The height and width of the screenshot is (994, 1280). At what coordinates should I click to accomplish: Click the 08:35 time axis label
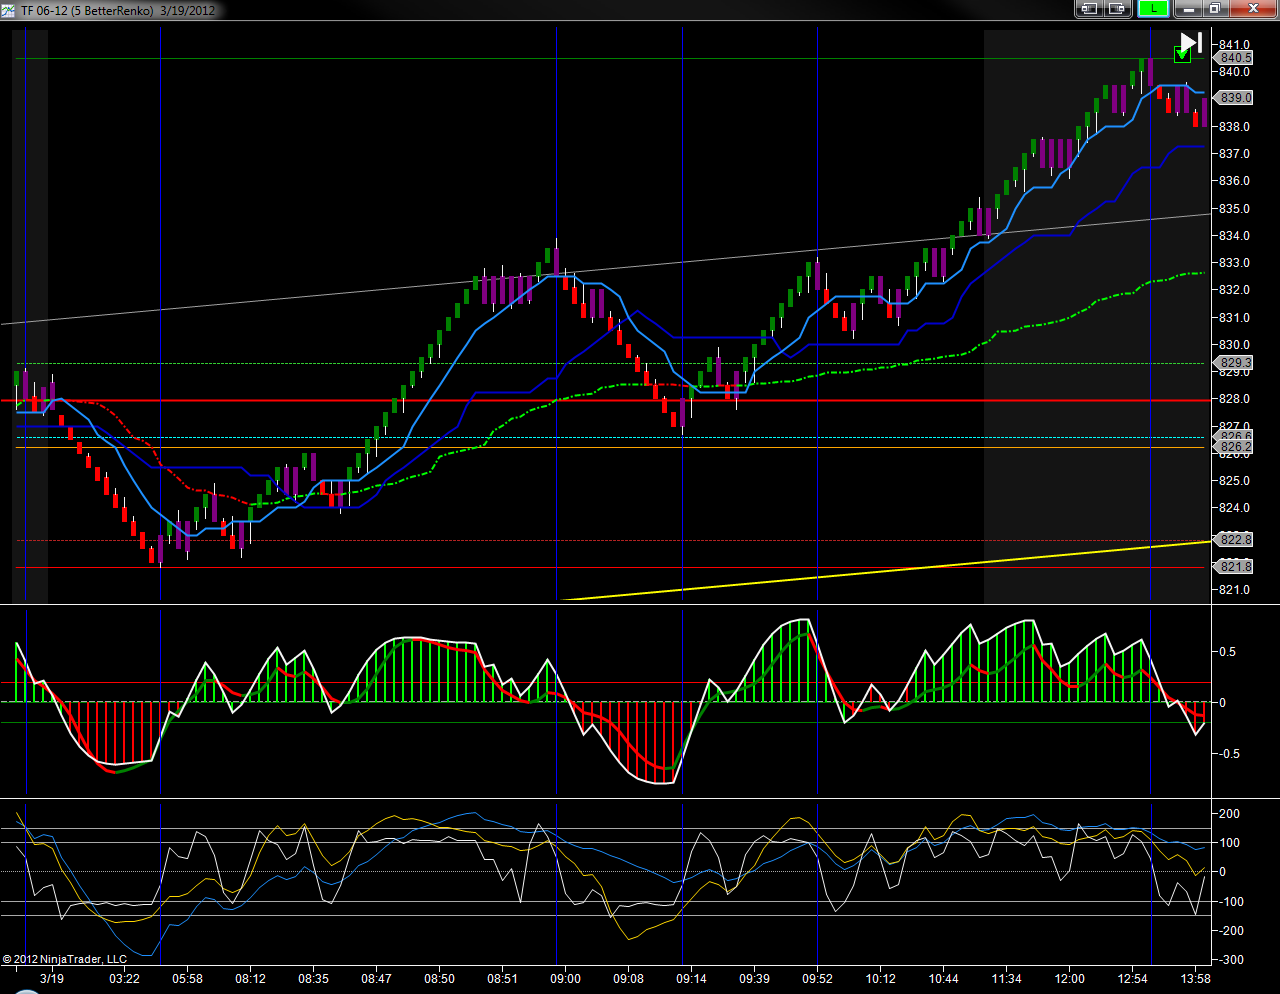click(x=313, y=979)
